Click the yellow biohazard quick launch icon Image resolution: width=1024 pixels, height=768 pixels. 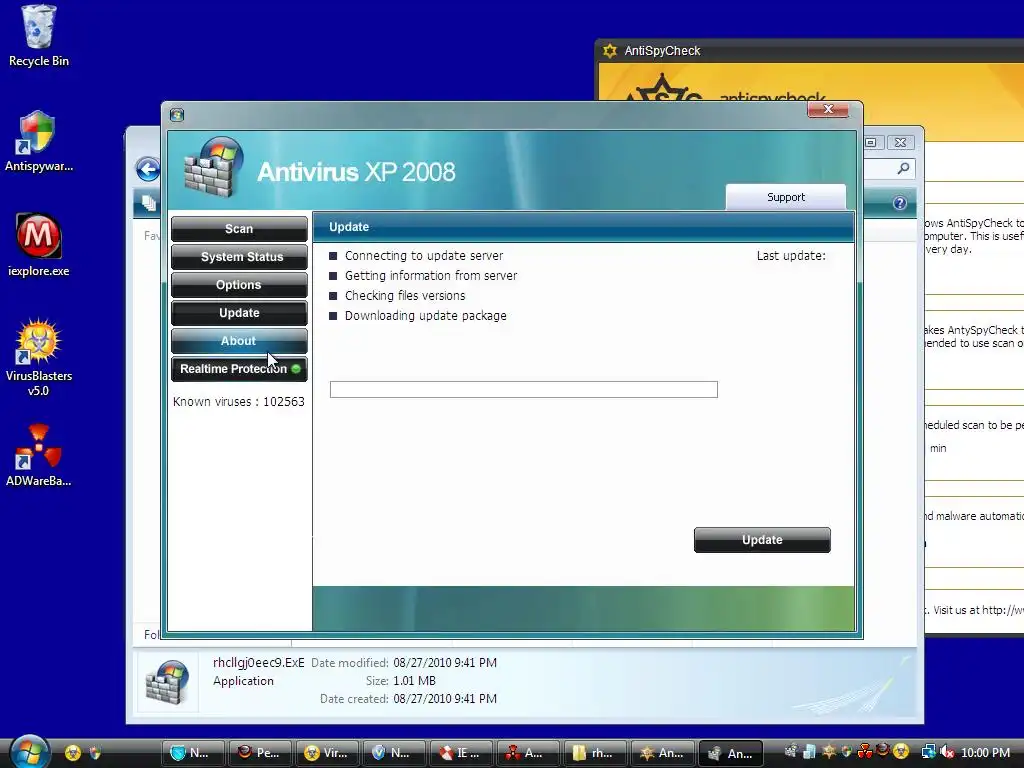[x=73, y=753]
